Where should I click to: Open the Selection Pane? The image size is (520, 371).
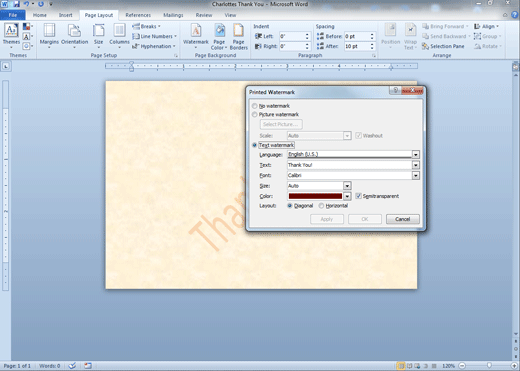[443, 46]
